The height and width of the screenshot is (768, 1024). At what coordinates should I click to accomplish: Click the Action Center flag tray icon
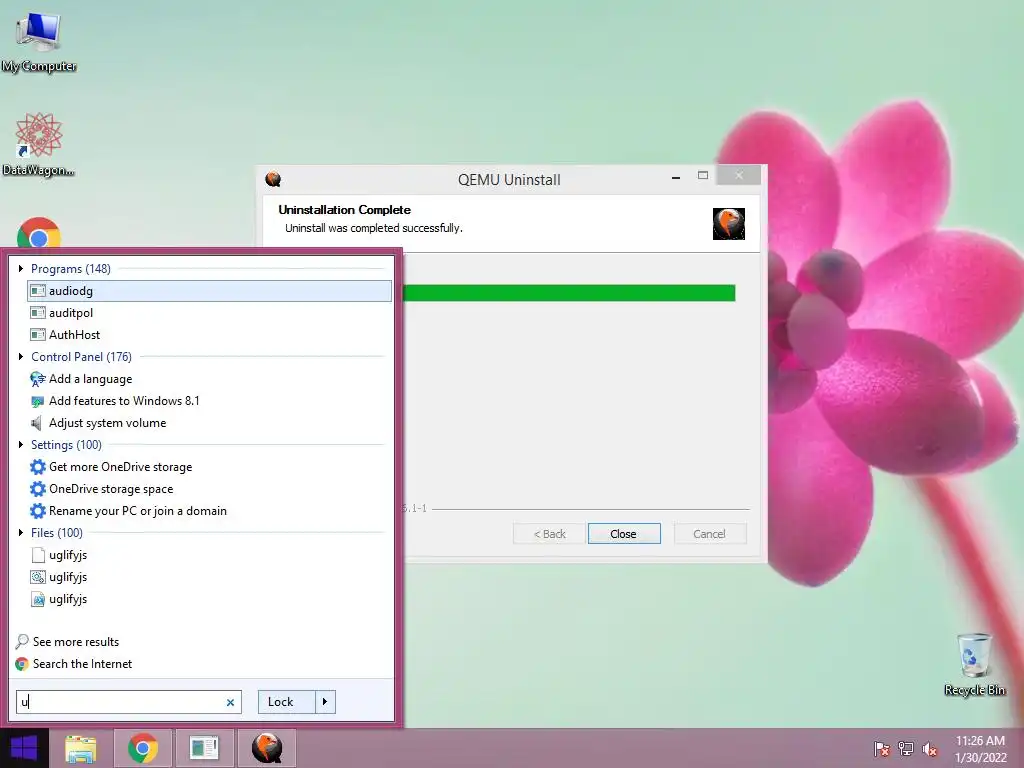882,749
